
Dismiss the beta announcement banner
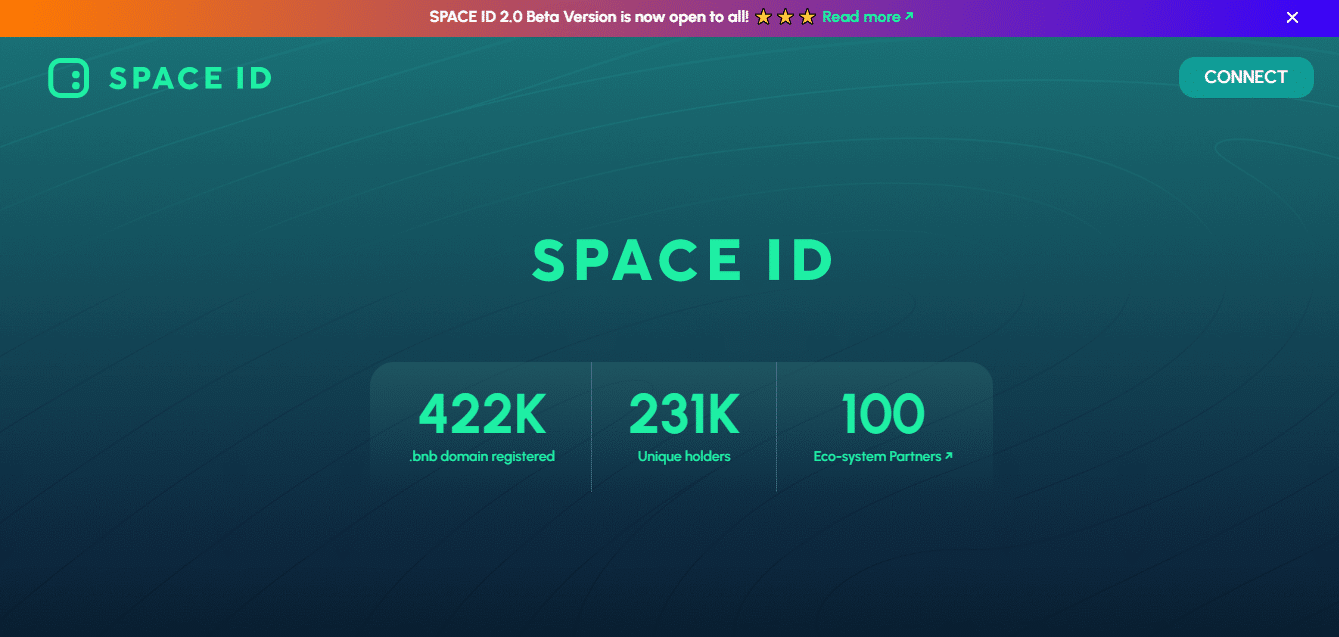point(1292,17)
